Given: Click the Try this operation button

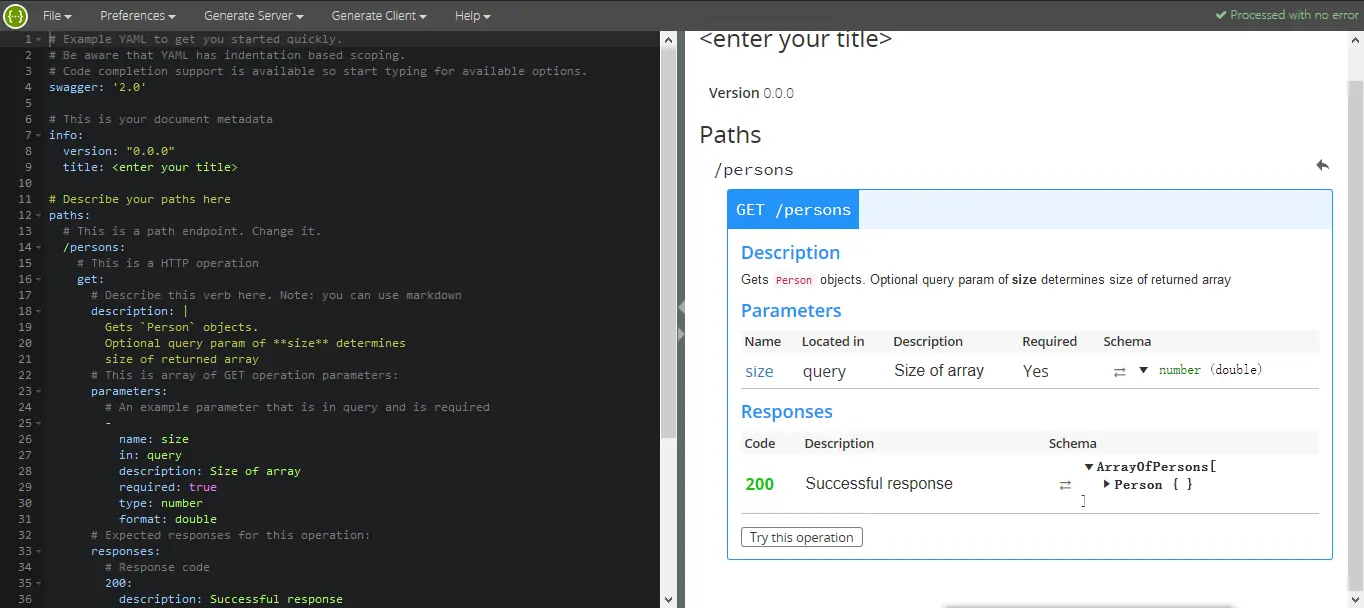Looking at the screenshot, I should pos(802,537).
